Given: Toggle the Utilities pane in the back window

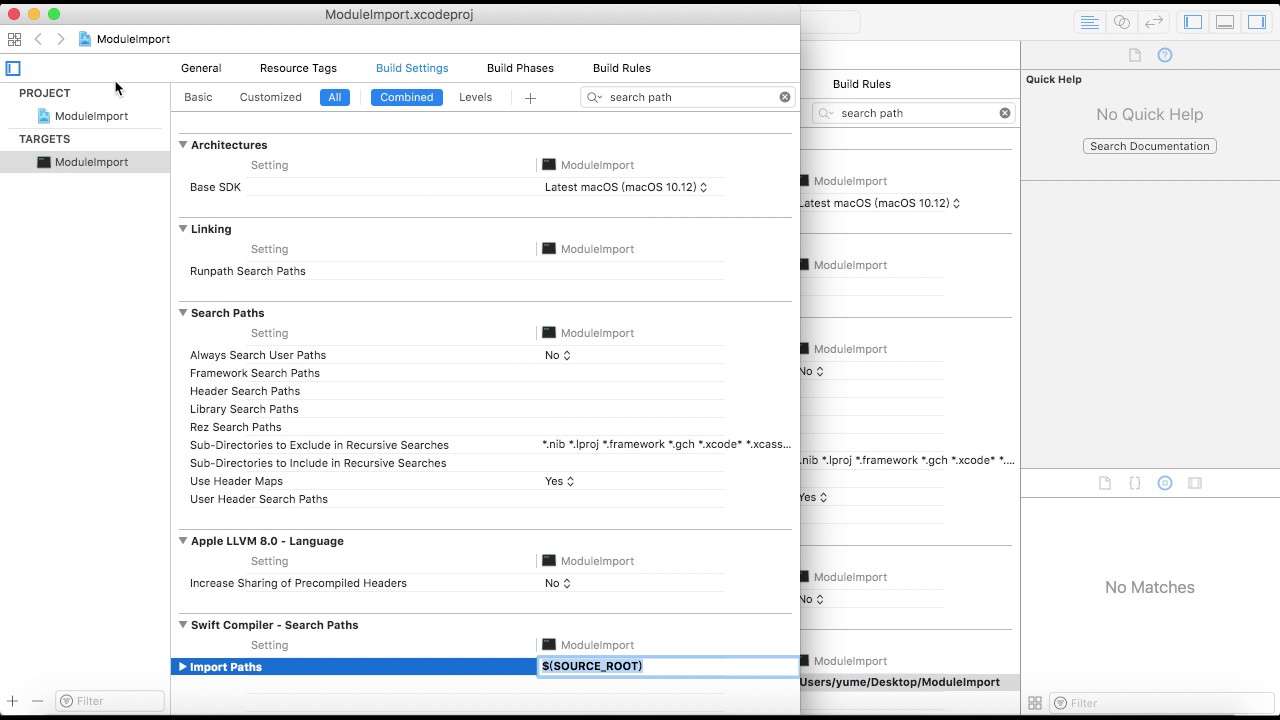Looking at the screenshot, I should pyautogui.click(x=1257, y=22).
